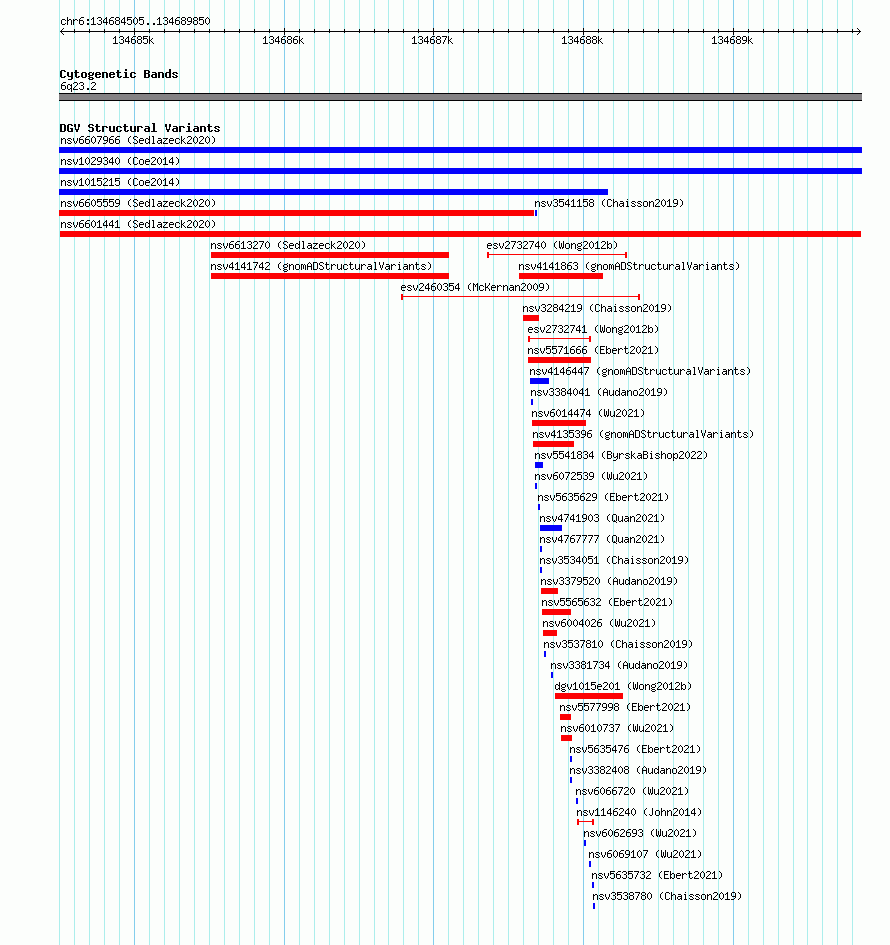Click nsv4767777 (Quan2021) label
This screenshot has width=890, height=945.
pyautogui.click(x=602, y=539)
